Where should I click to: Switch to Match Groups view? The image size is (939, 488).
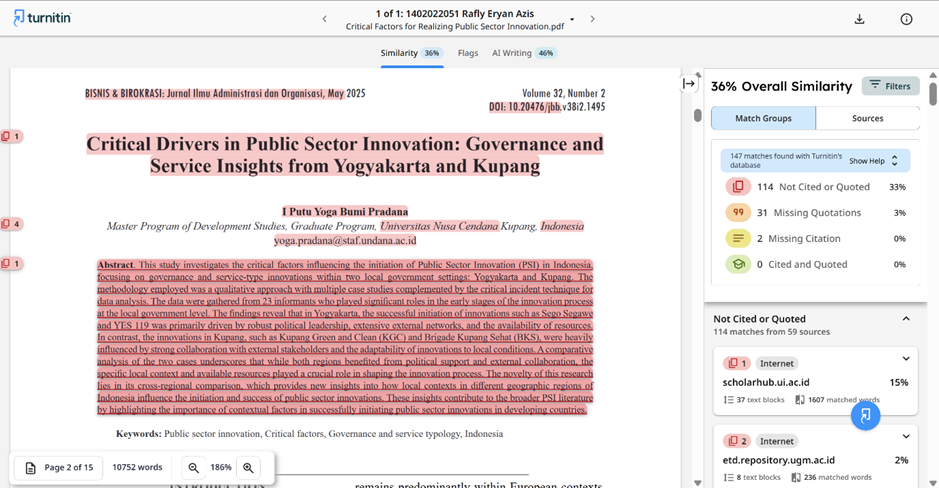(x=763, y=118)
